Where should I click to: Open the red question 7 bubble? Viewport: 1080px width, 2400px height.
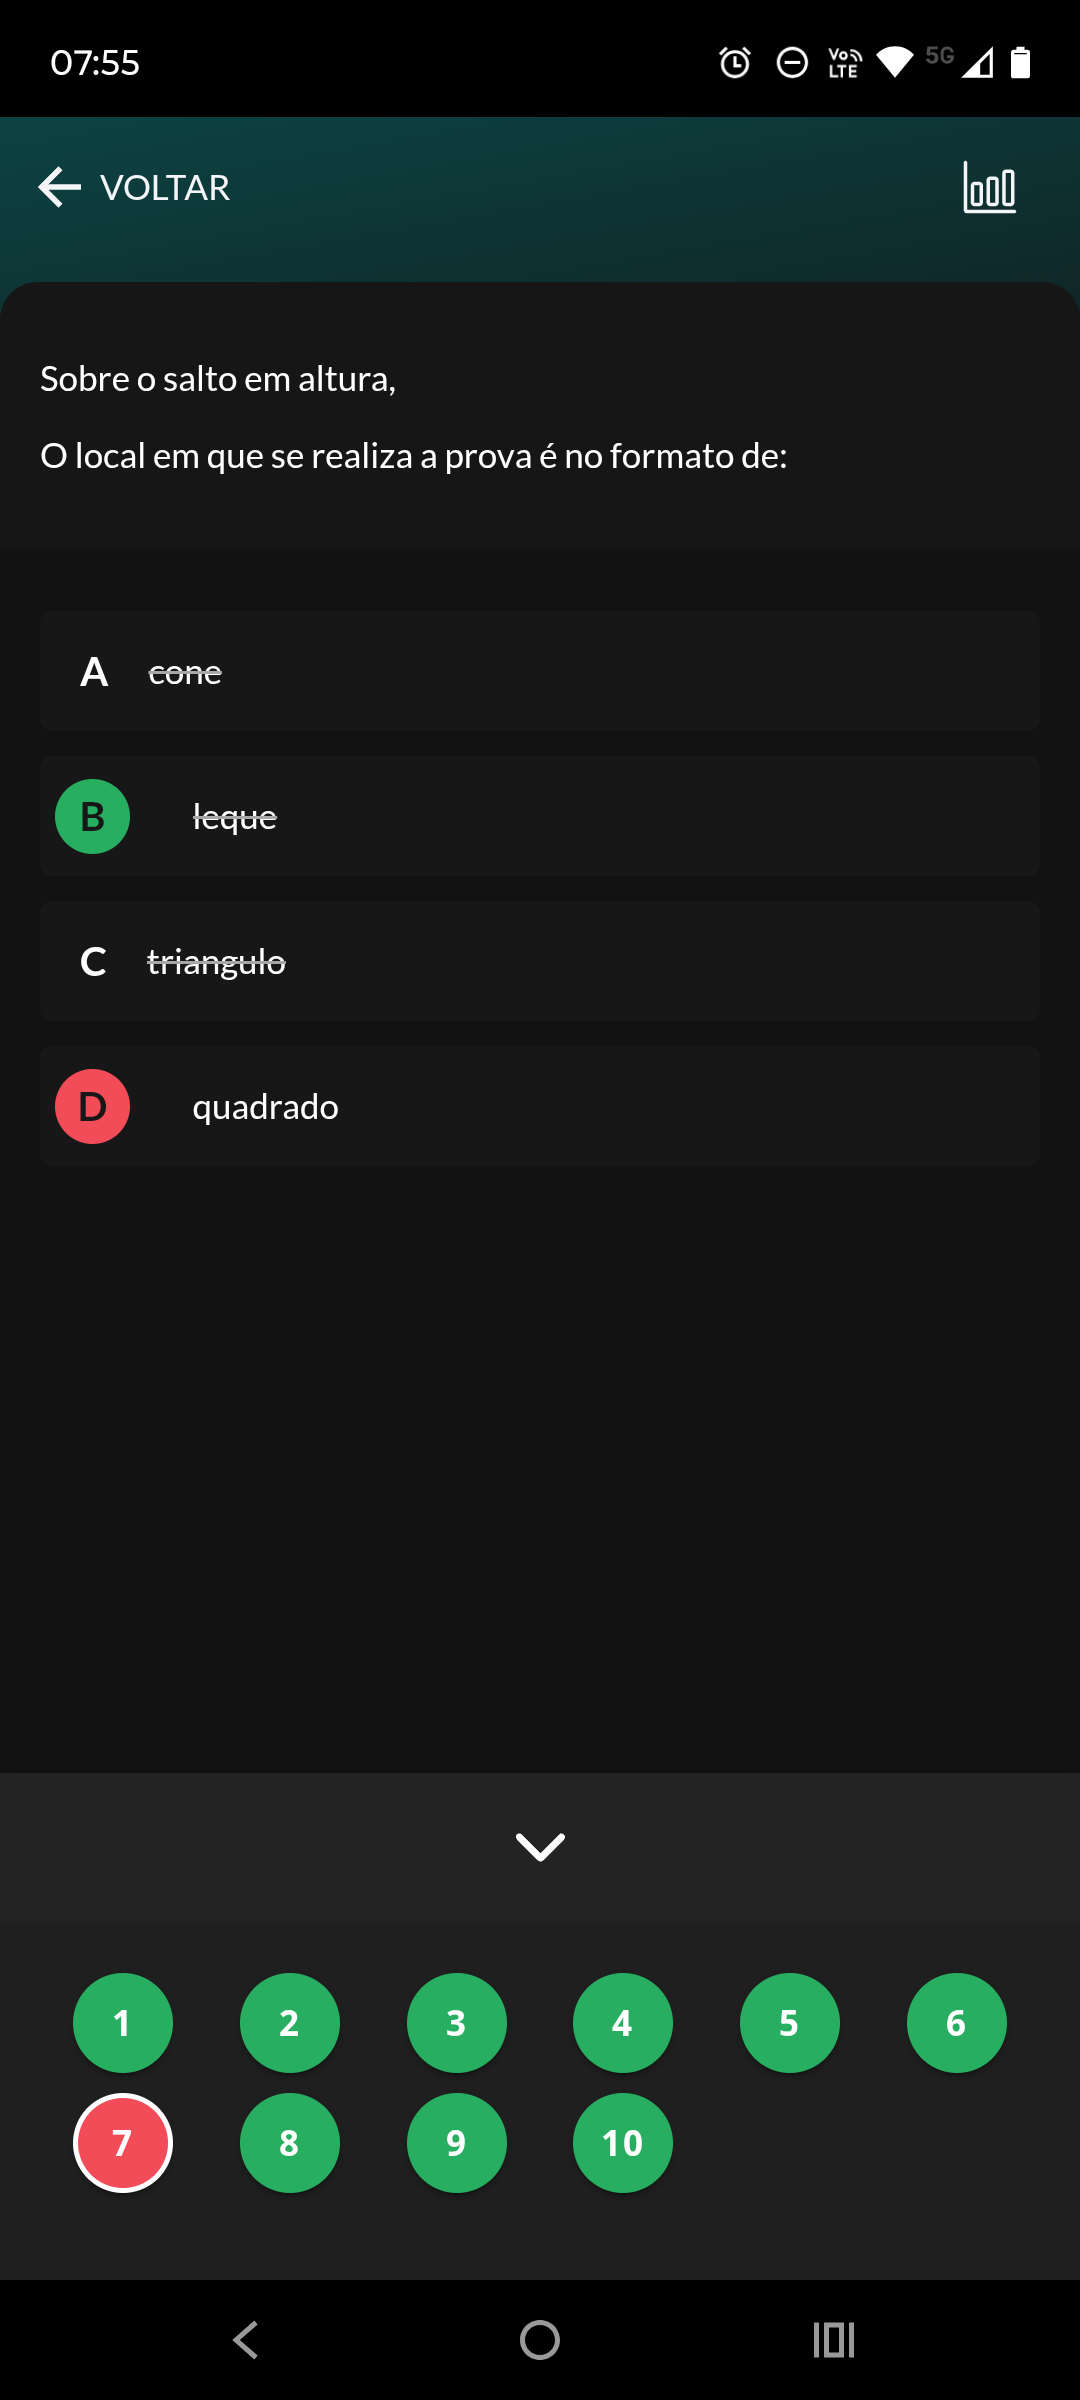[x=123, y=2143]
